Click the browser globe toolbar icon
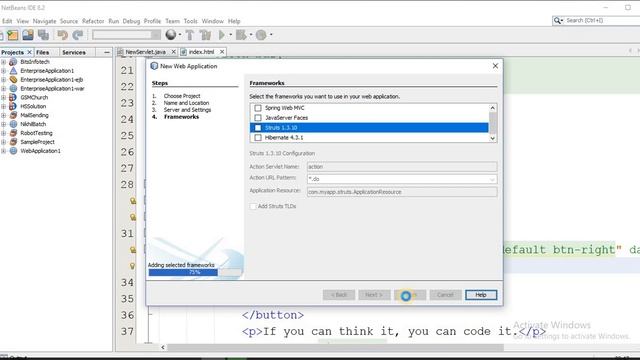The width and height of the screenshot is (640, 360). point(171,35)
